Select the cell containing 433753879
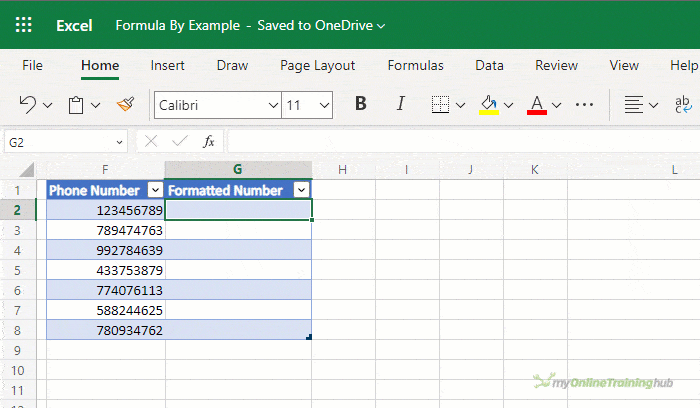Viewport: 700px width, 408px height. (106, 270)
